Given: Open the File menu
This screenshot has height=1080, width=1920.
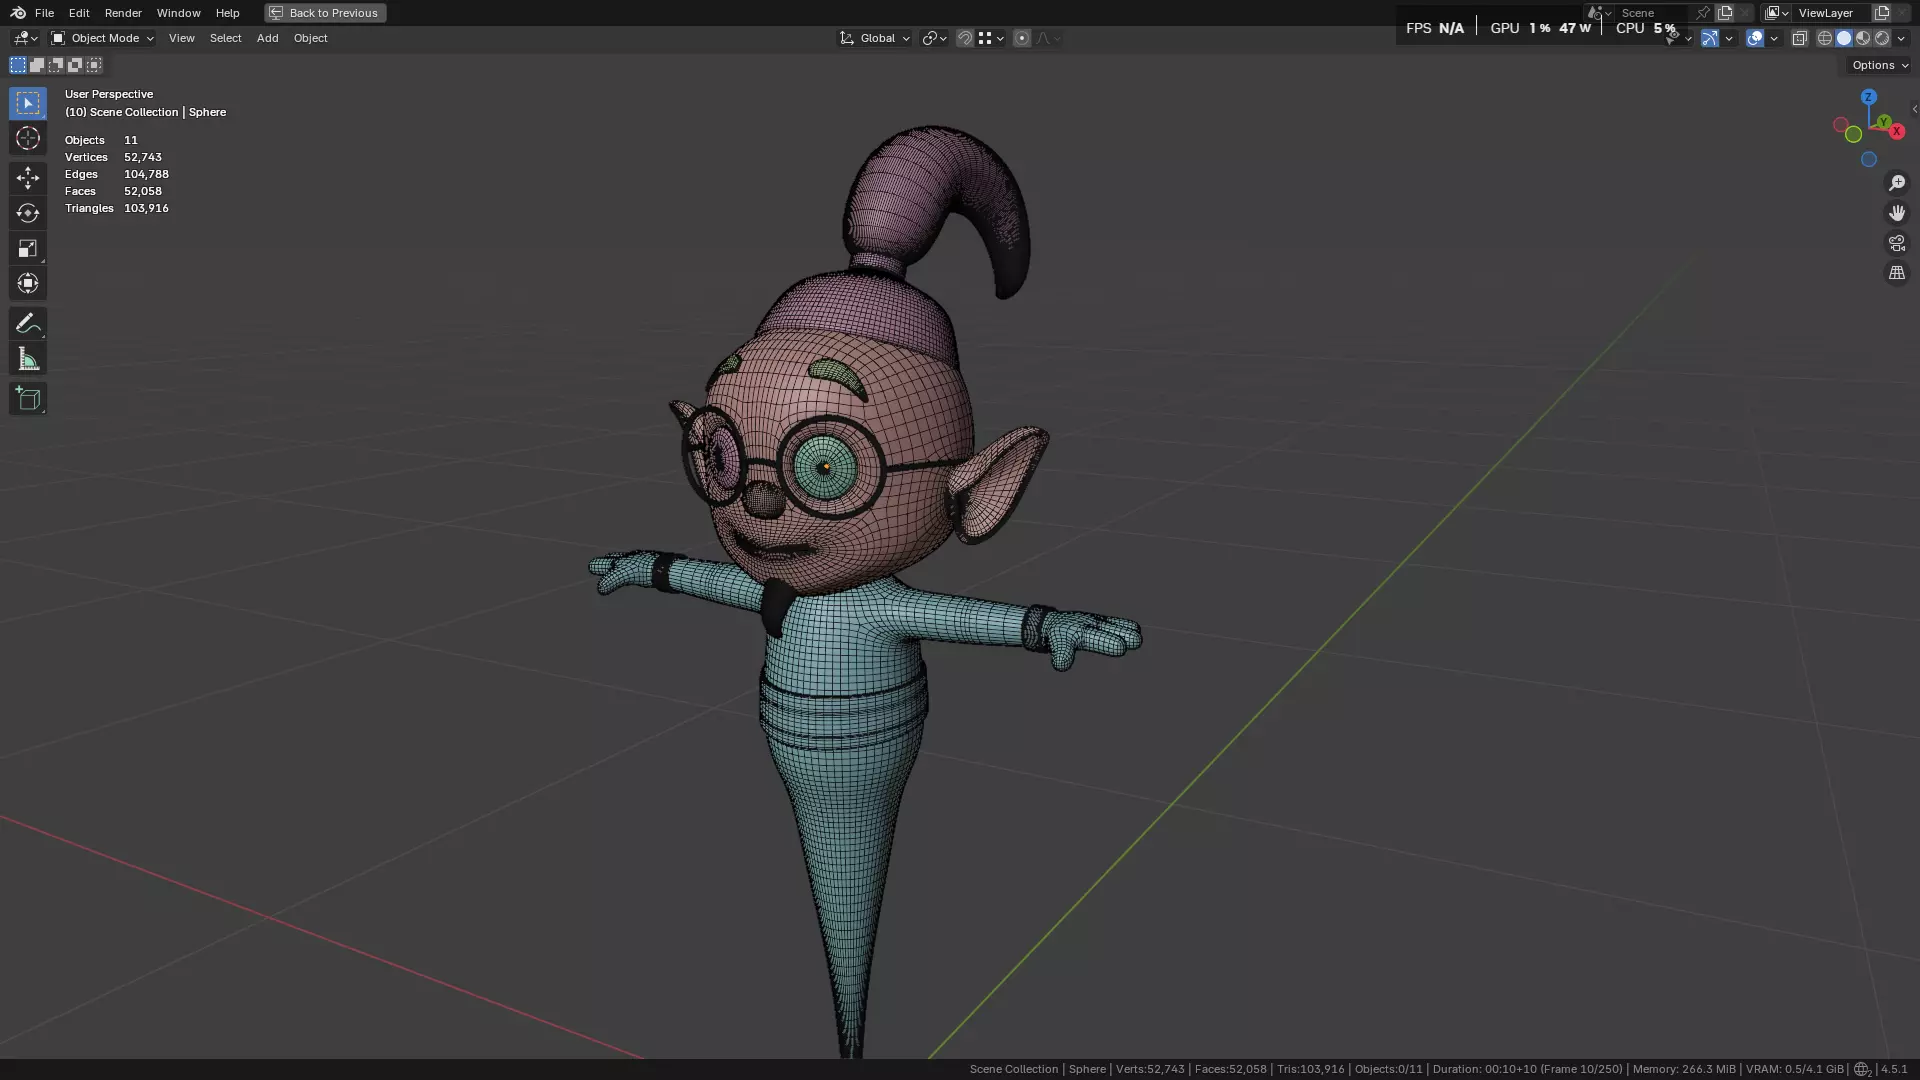Looking at the screenshot, I should pos(44,13).
